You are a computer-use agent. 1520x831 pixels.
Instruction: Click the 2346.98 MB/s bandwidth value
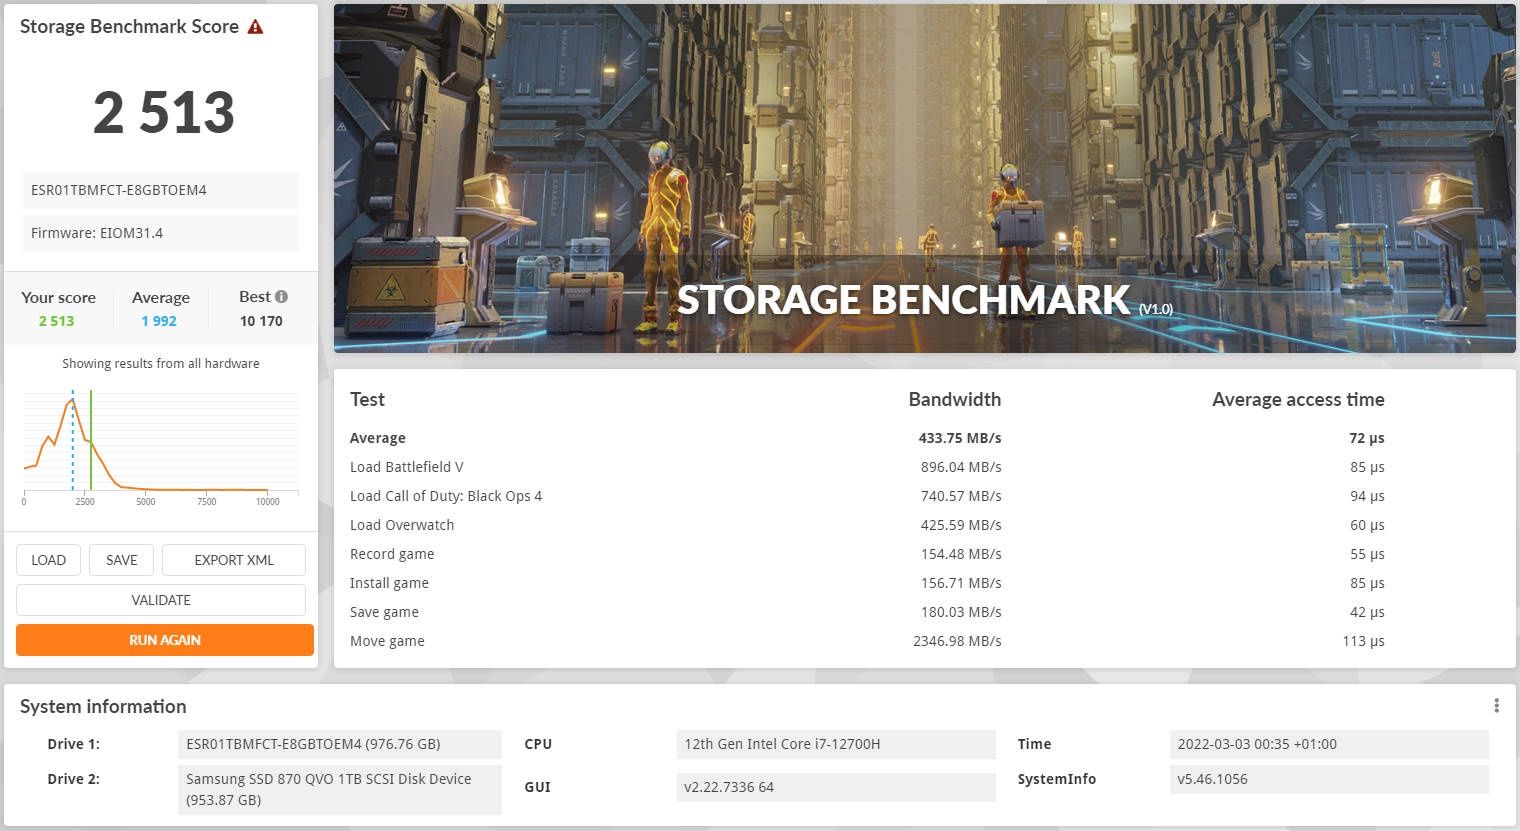pos(957,641)
